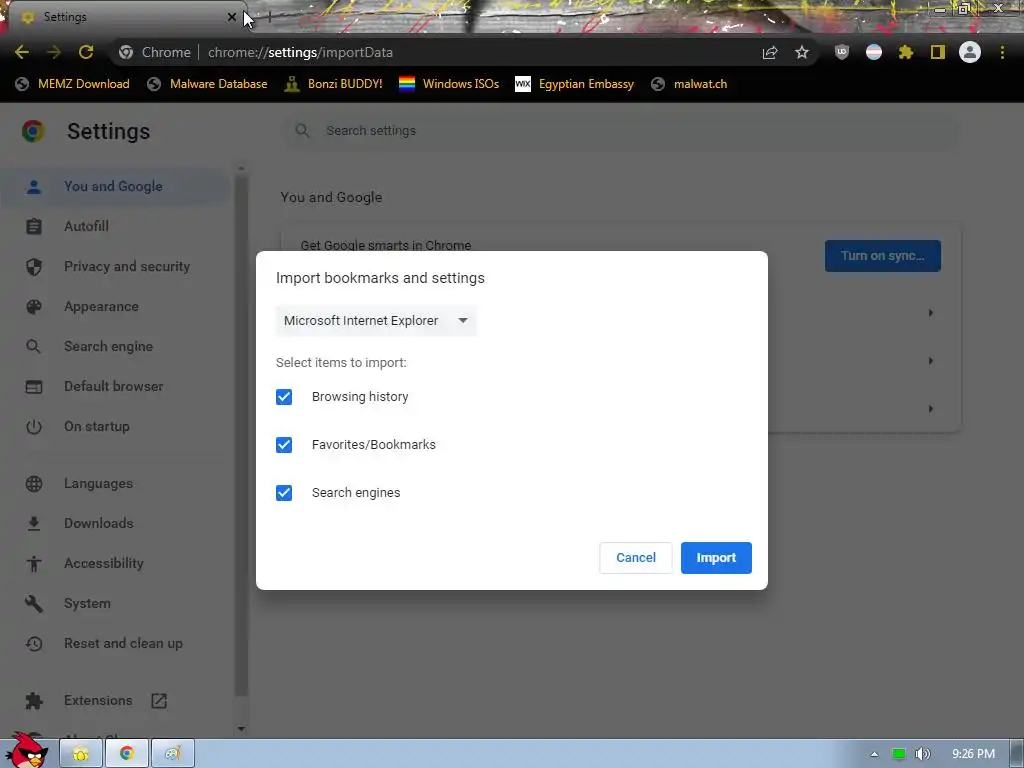Open the first pinned taskbar app
Screen dimensions: 1024x768
pyautogui.click(x=81, y=754)
